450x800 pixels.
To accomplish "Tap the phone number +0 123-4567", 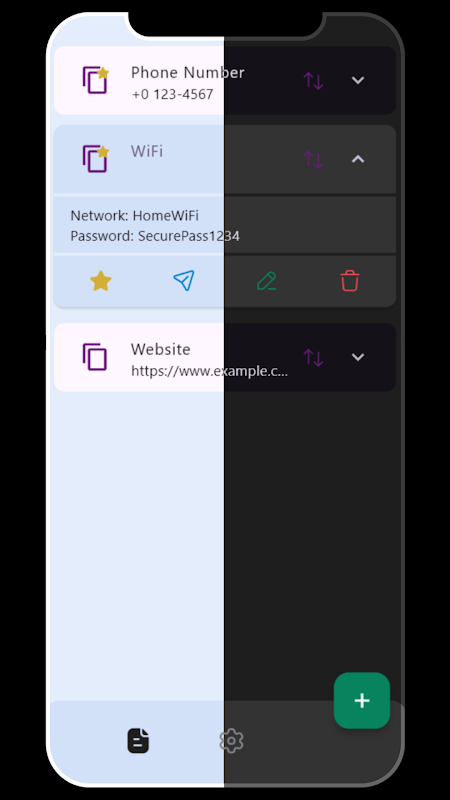I will tap(172, 94).
